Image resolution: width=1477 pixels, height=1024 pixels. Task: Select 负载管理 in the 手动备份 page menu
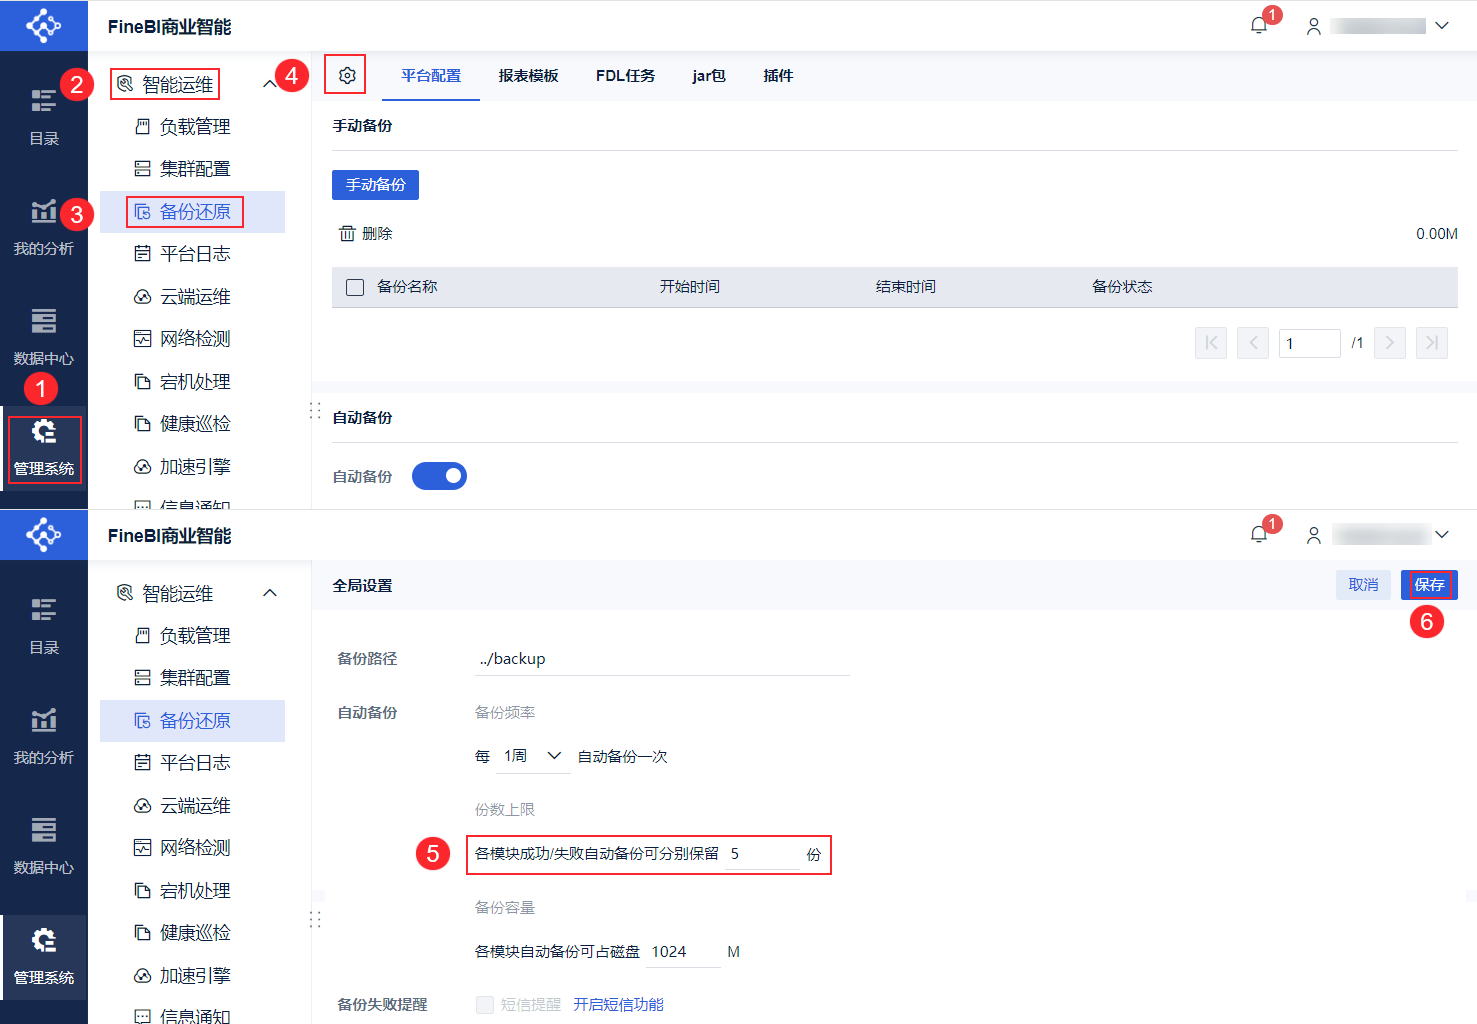coord(192,127)
